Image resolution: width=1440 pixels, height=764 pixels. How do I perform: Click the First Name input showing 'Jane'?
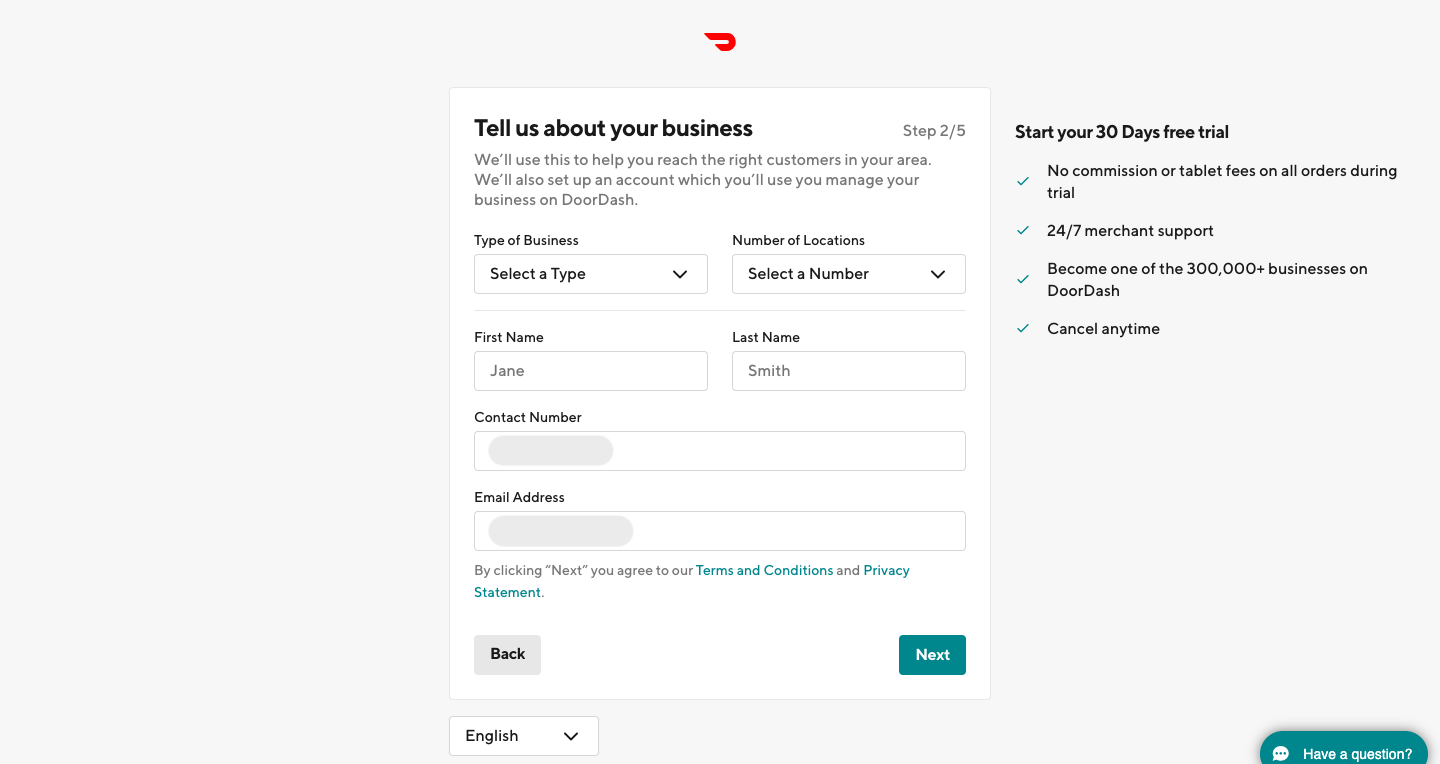click(590, 371)
